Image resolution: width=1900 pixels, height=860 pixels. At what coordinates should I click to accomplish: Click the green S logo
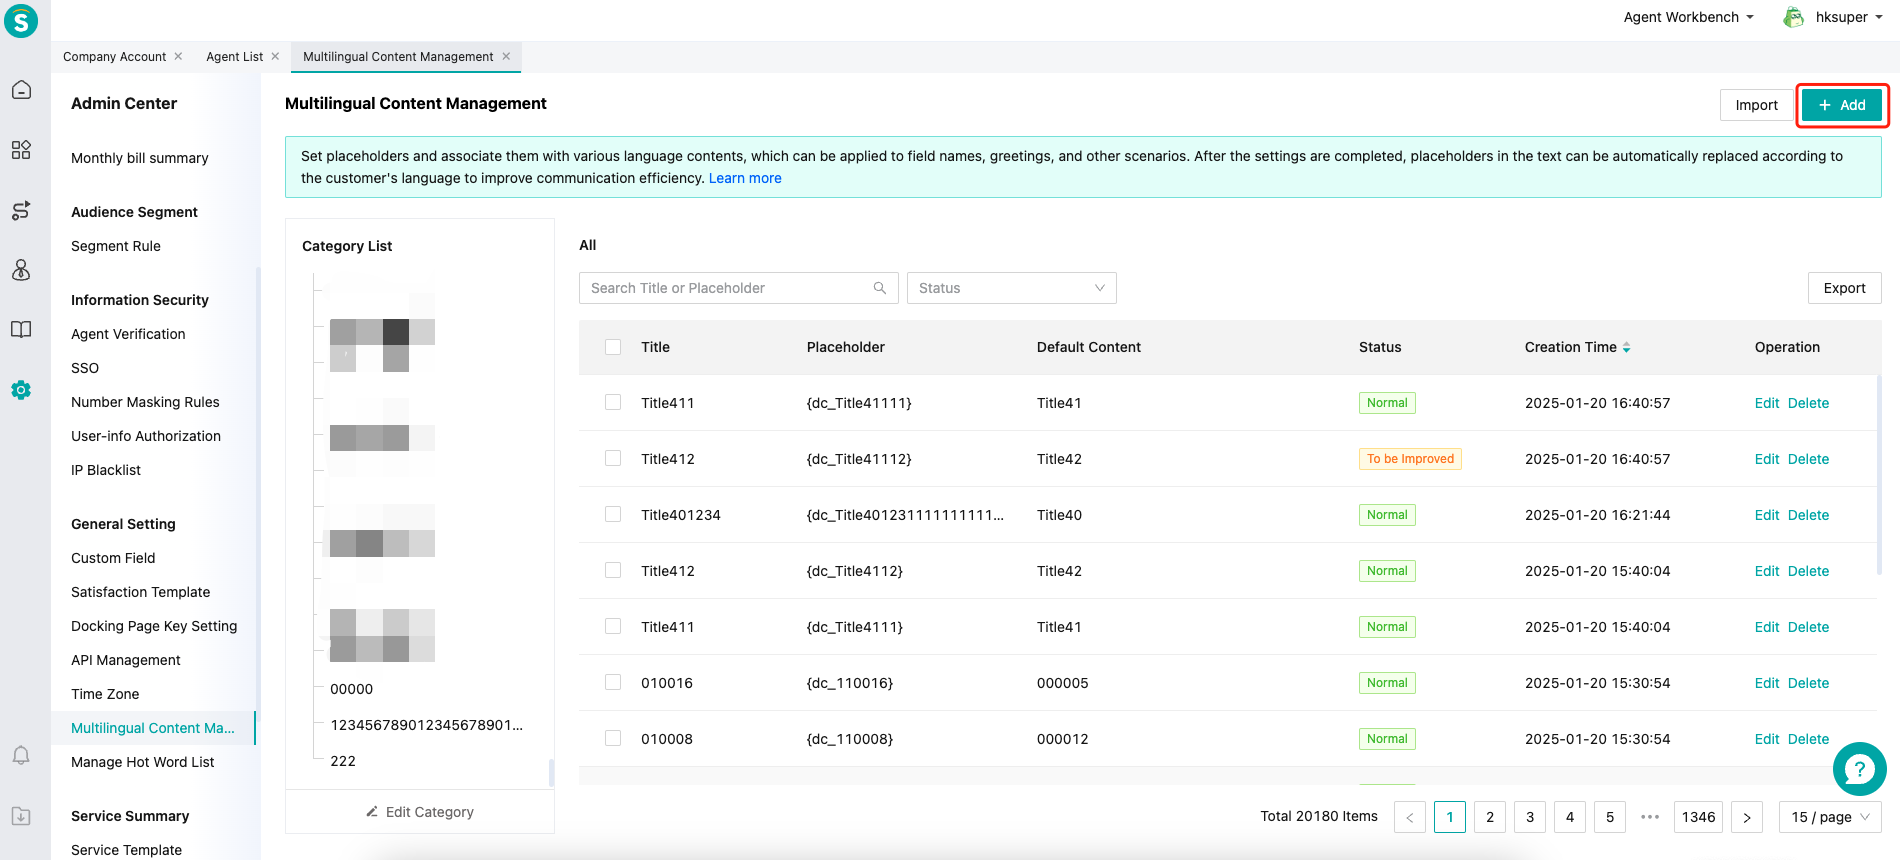point(21,20)
